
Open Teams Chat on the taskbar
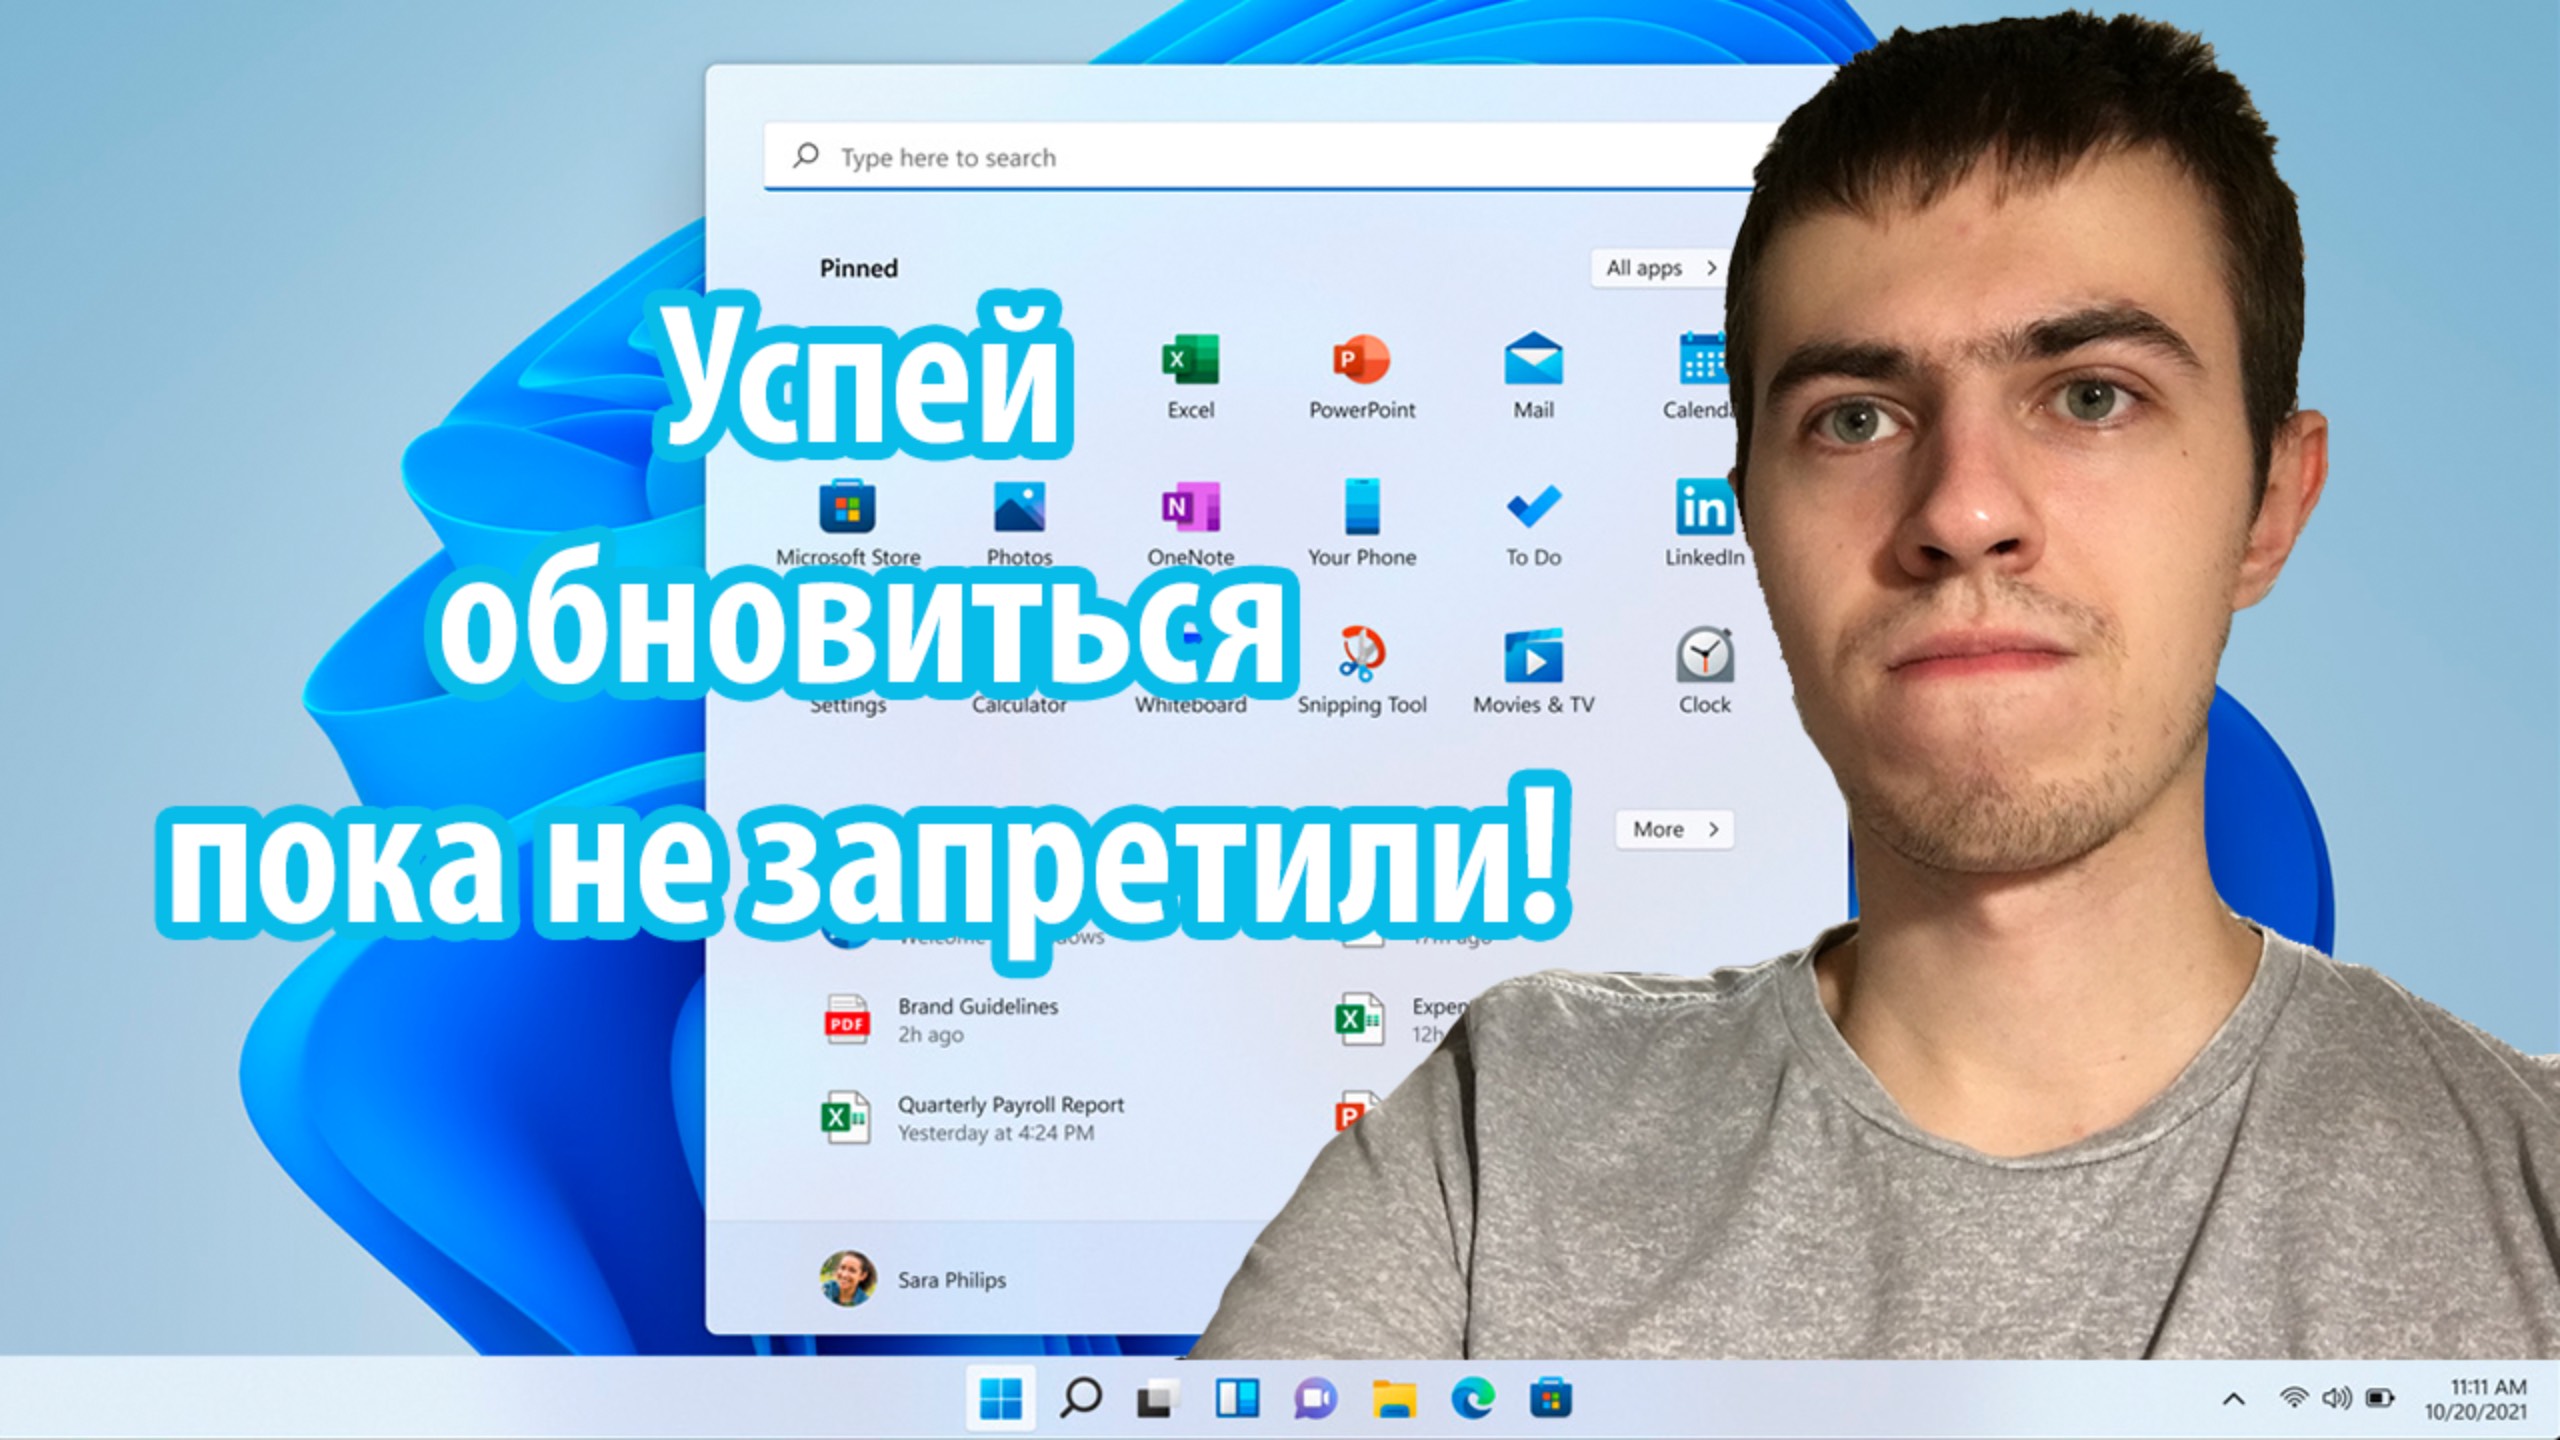coord(1315,1398)
